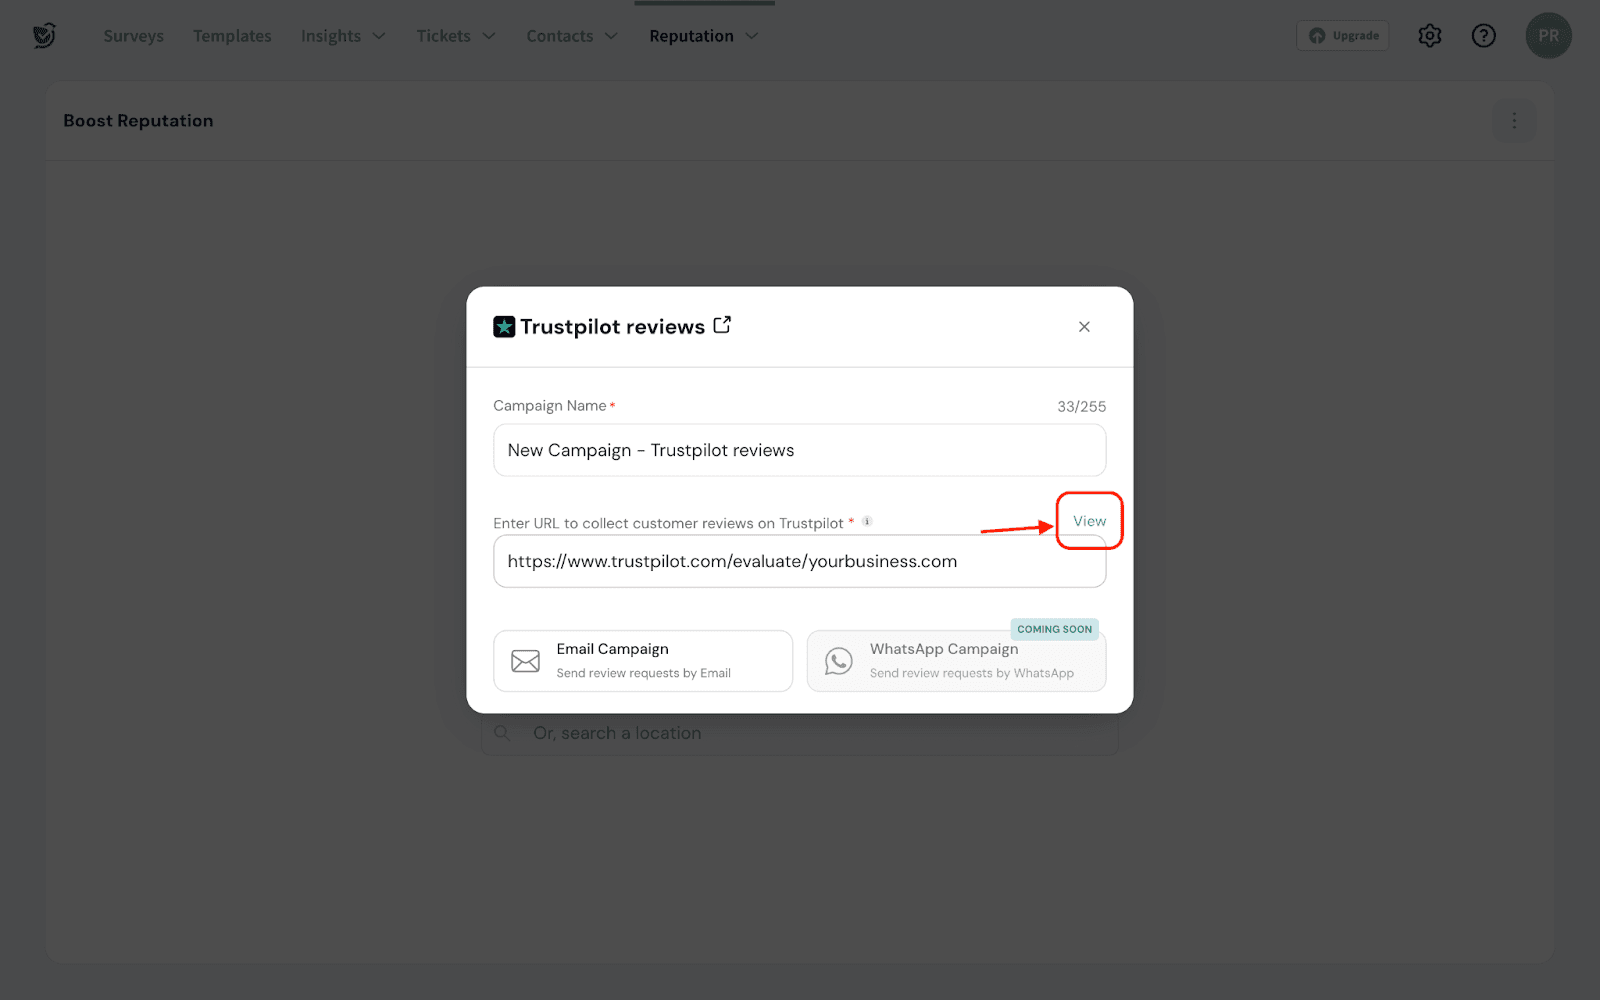Viewport: 1600px width, 1000px height.
Task: Click the Trustpilot URL input field
Action: click(x=799, y=561)
